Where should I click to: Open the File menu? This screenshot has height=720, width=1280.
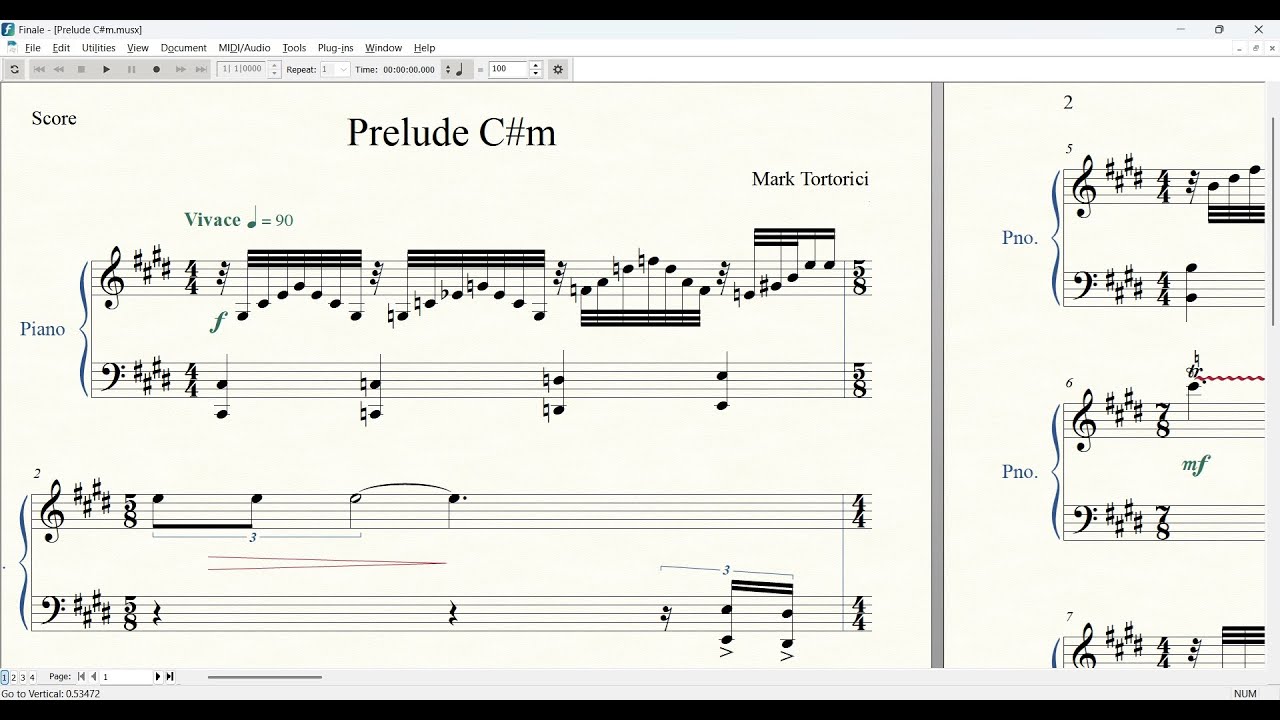pyautogui.click(x=33, y=48)
